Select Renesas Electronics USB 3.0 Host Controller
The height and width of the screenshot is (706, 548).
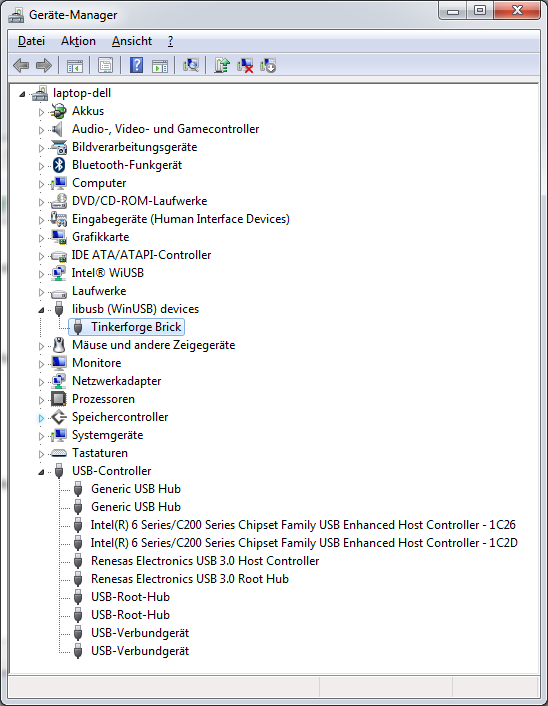coord(205,561)
